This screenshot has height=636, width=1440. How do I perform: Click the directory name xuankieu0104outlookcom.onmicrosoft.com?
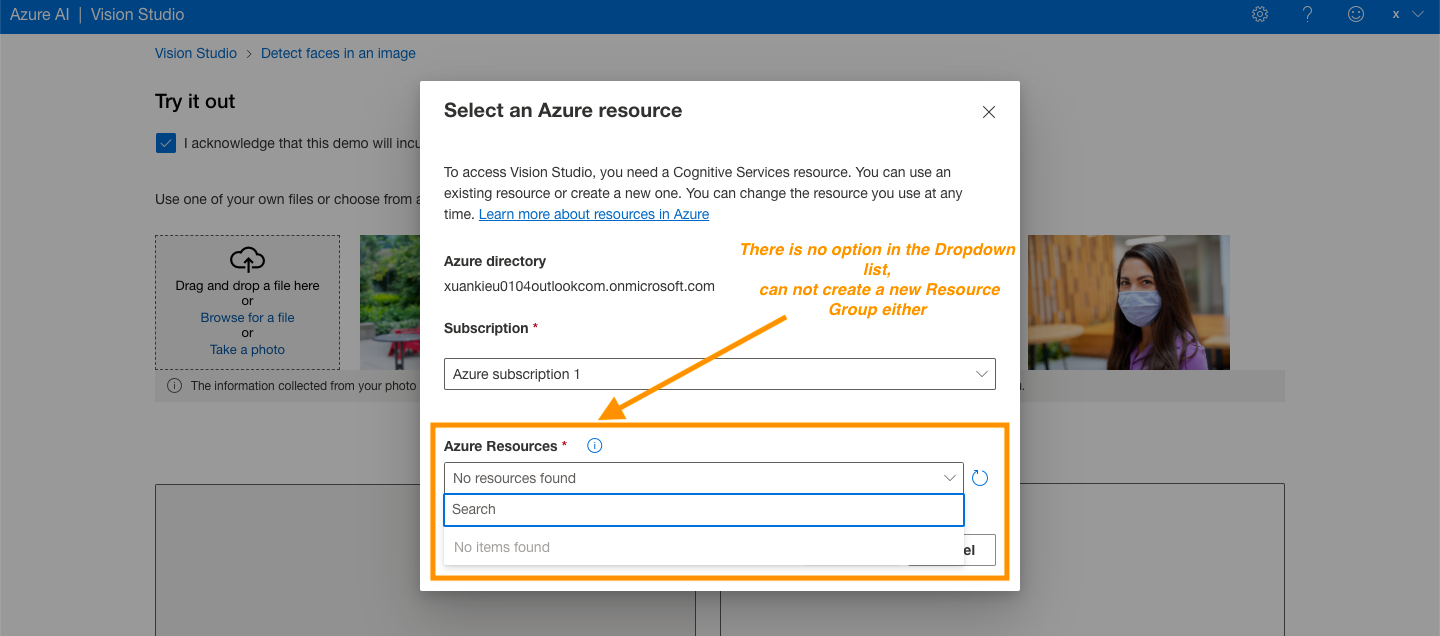tap(579, 286)
